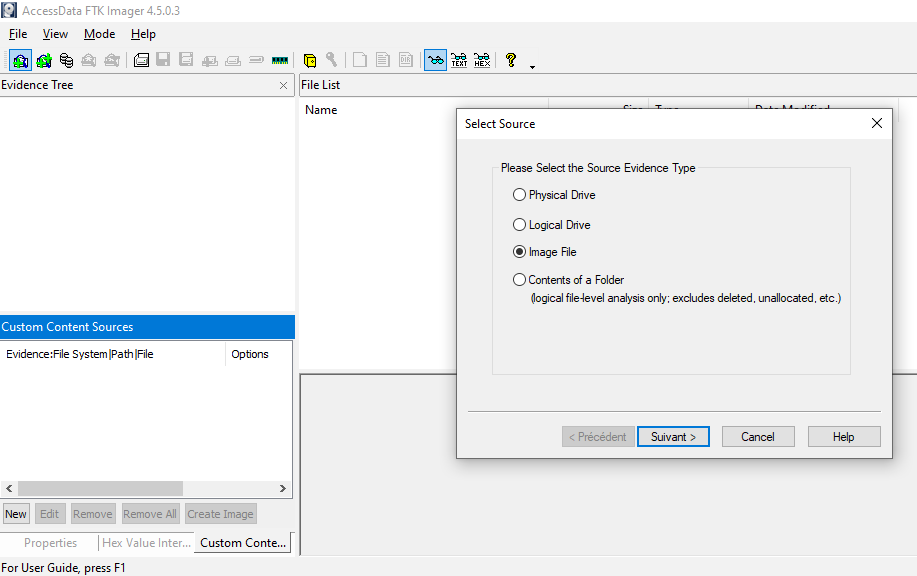Enable the TEXT viewer mode icon

(459, 60)
